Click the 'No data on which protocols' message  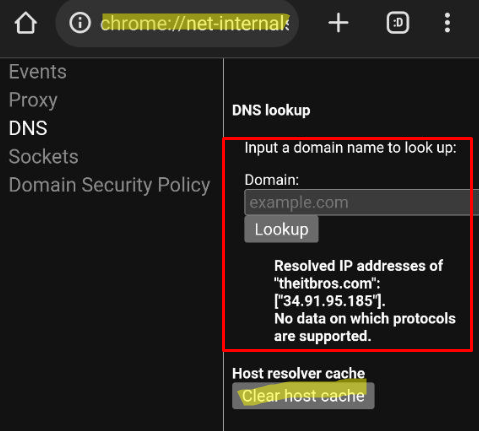coord(365,327)
